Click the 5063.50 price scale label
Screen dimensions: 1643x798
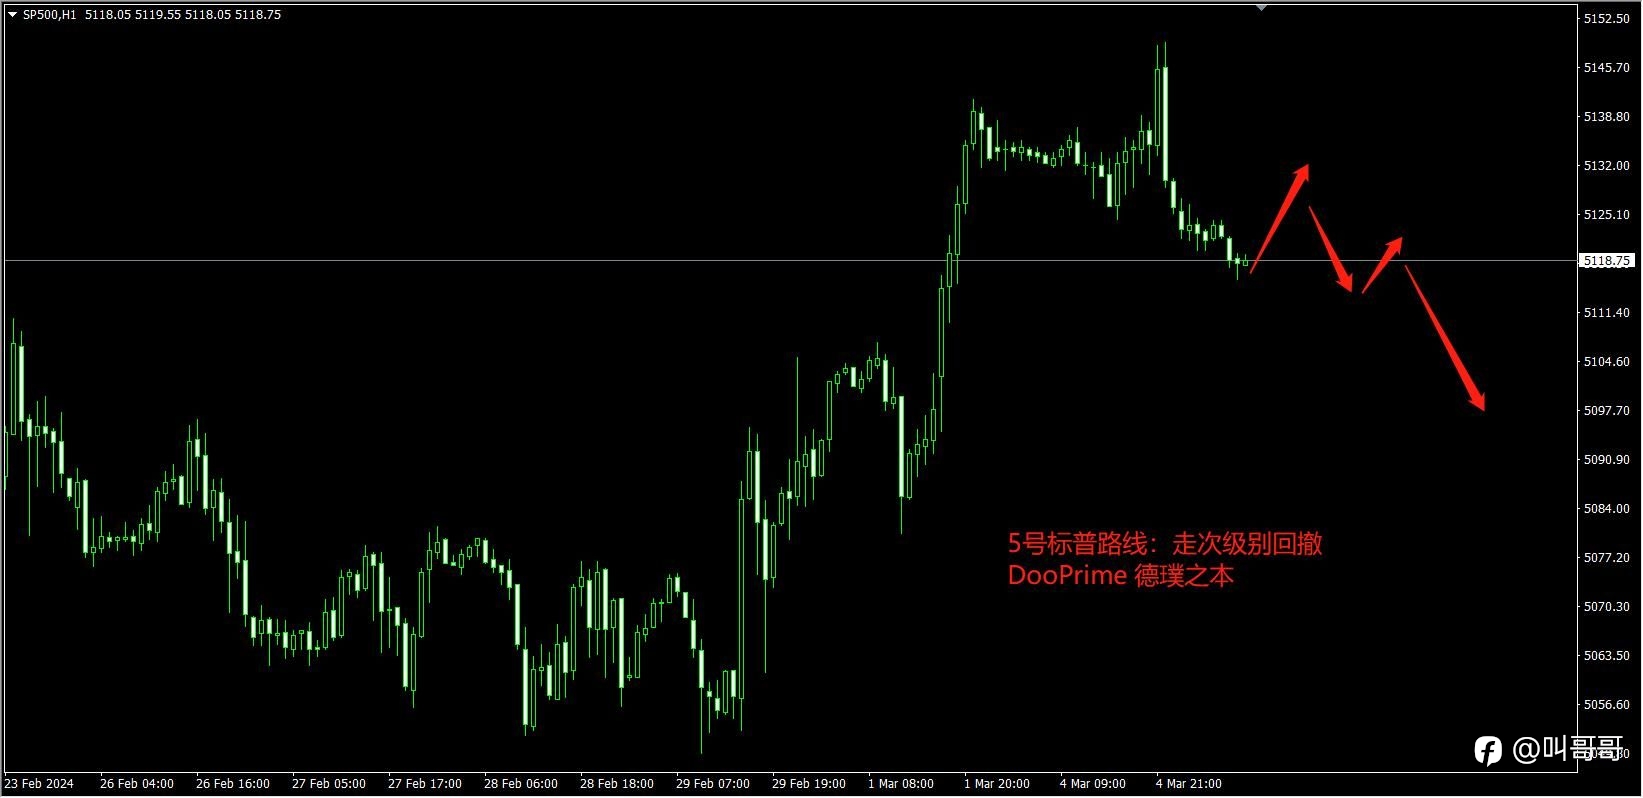[x=1606, y=656]
